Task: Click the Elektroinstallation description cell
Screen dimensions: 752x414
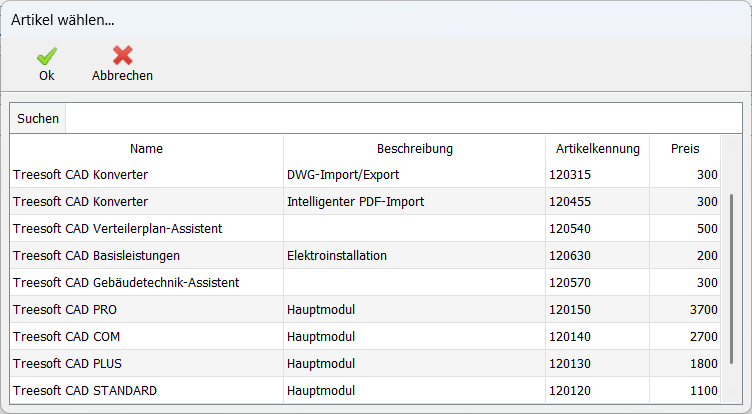Action: coord(337,256)
